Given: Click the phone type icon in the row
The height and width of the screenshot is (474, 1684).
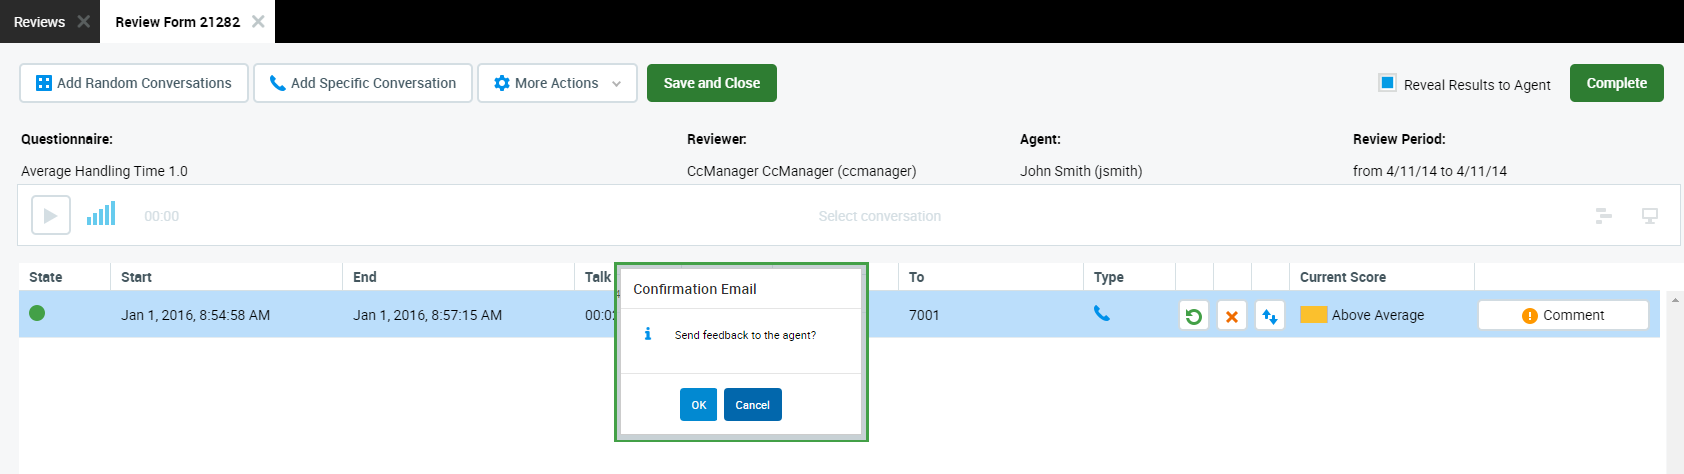Looking at the screenshot, I should [1101, 314].
